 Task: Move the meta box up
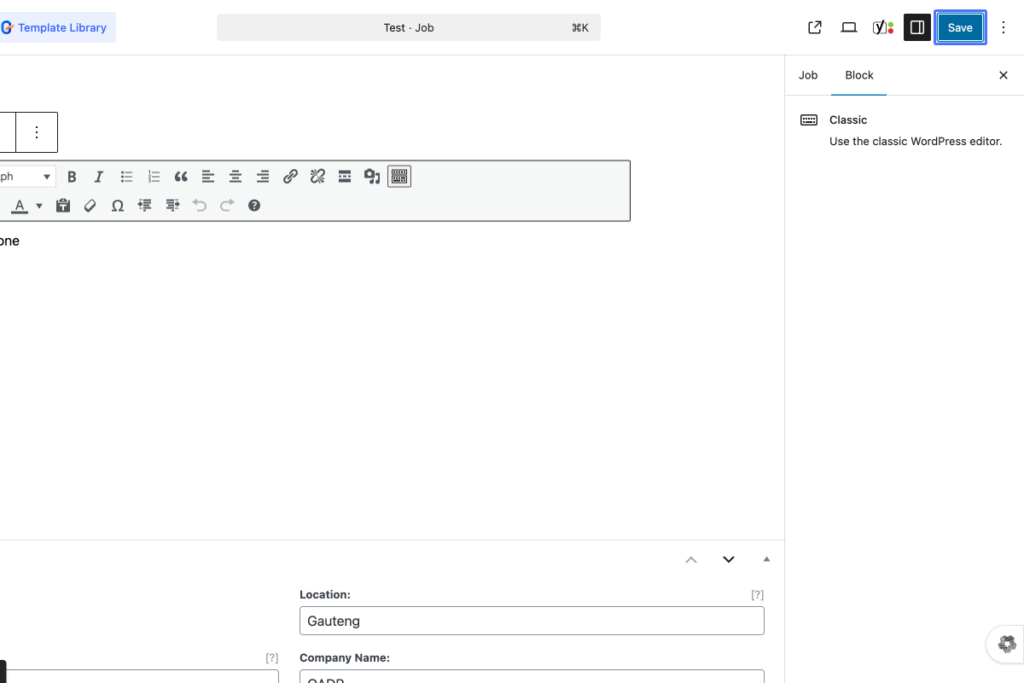coord(691,560)
